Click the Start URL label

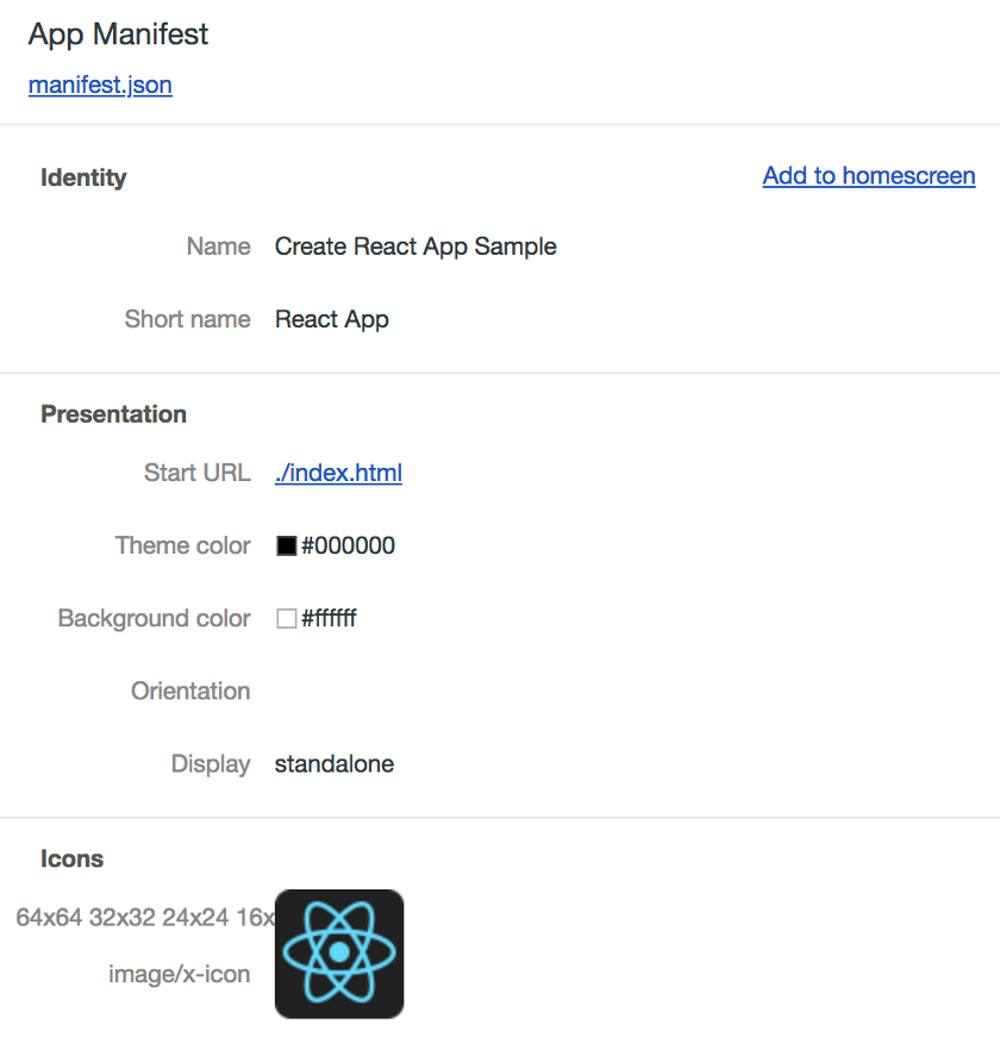[x=198, y=473]
